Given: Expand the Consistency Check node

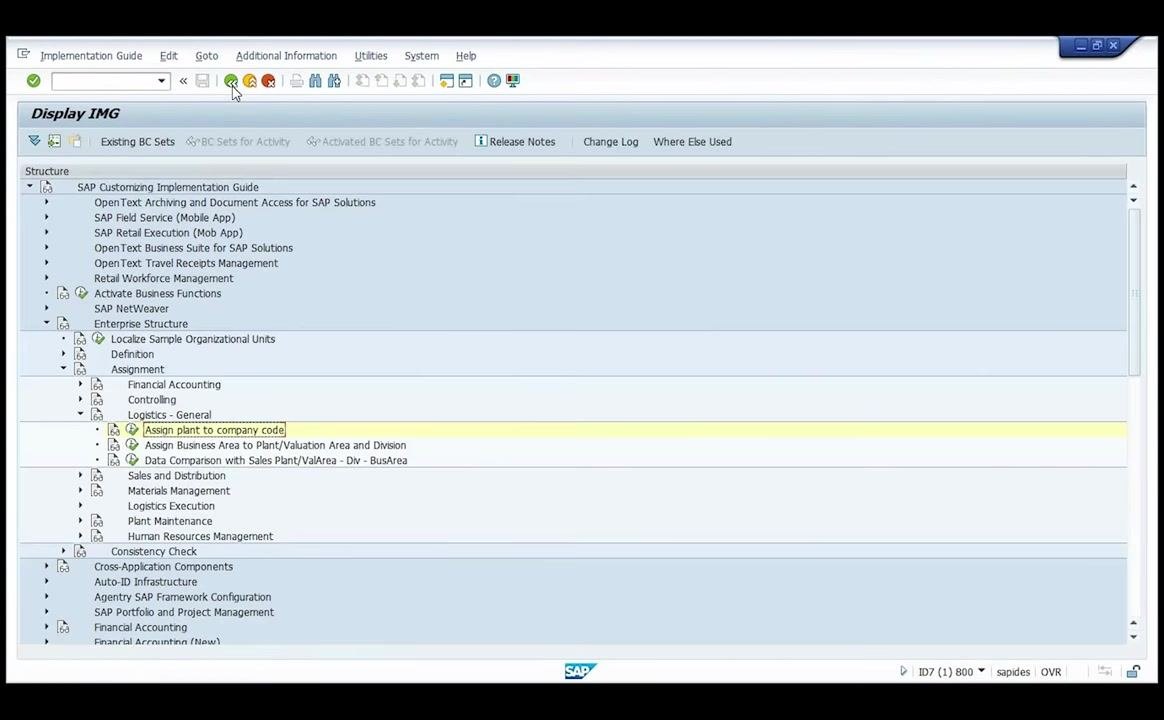Looking at the screenshot, I should (63, 551).
